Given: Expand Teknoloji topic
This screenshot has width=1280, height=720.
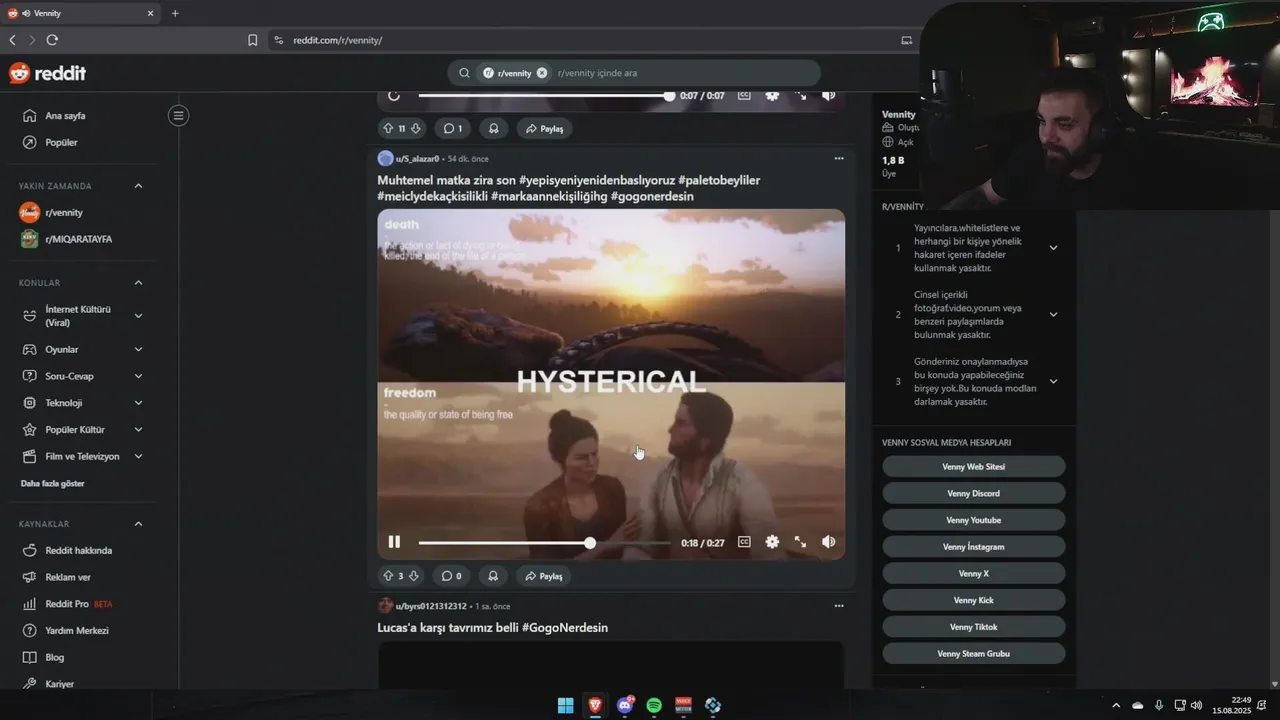Looking at the screenshot, I should (x=138, y=403).
